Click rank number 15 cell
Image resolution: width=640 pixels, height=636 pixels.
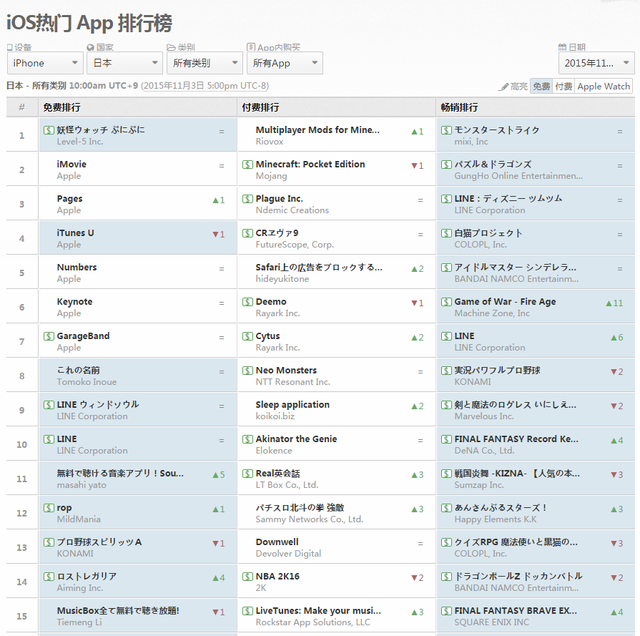[x=22, y=616]
